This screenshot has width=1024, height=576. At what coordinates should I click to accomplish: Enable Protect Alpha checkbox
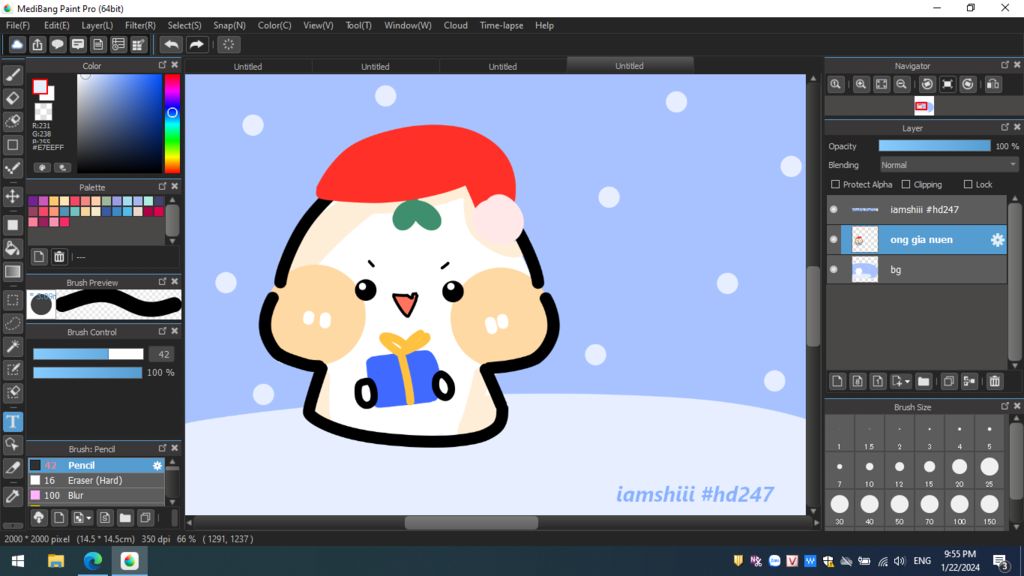[835, 185]
